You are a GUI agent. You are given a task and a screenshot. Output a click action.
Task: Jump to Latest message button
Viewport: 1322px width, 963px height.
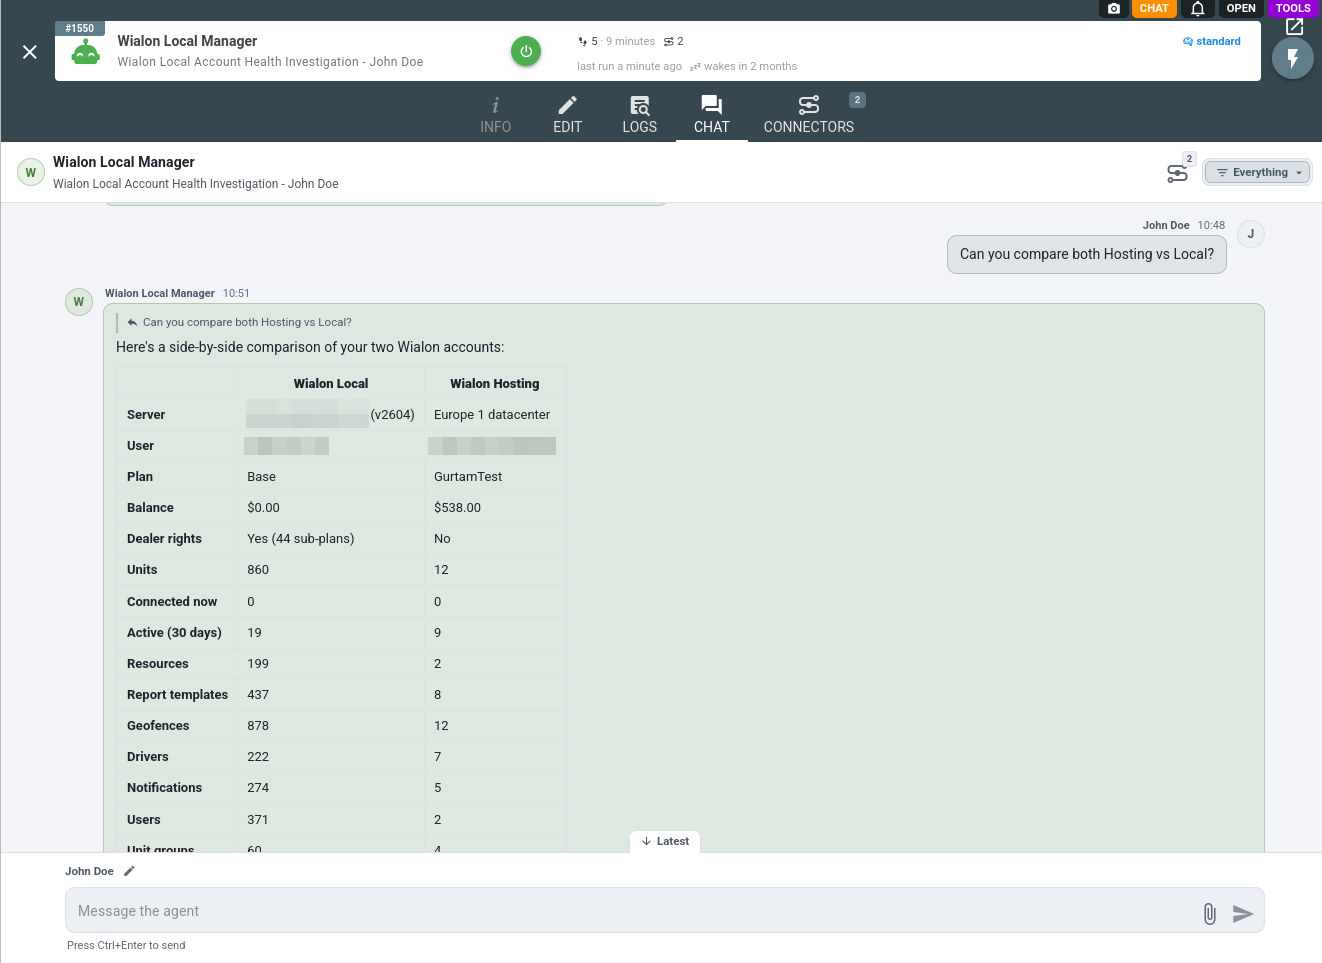pos(666,841)
